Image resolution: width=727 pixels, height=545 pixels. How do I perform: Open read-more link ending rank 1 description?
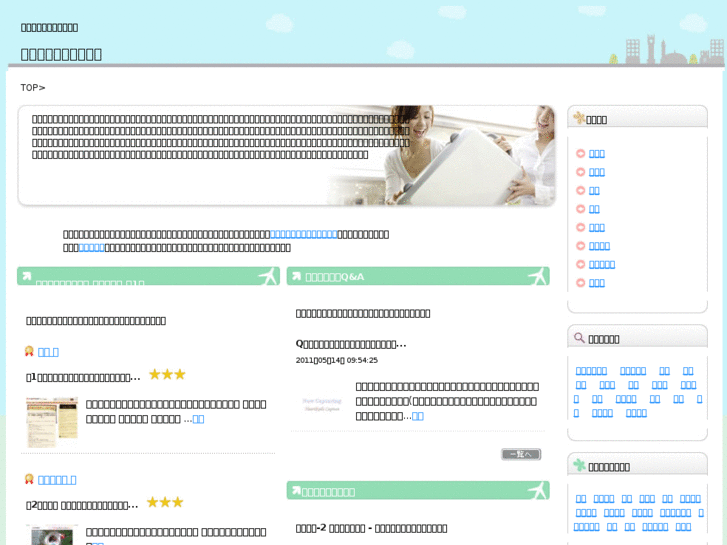198,419
